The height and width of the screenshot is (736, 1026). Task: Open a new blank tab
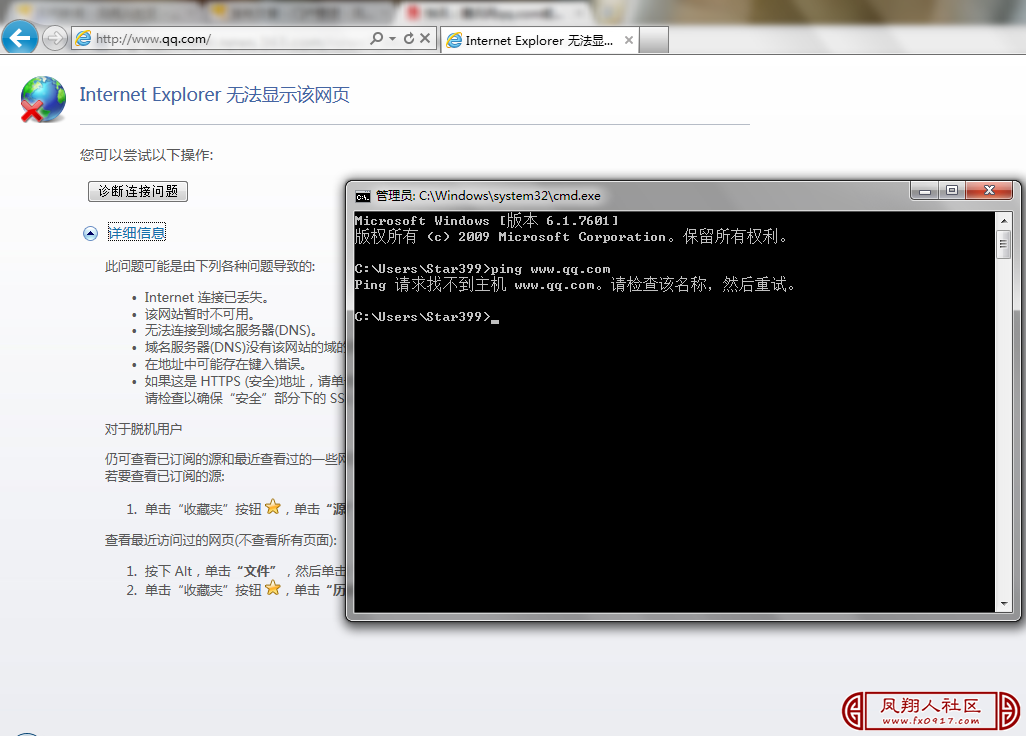point(653,41)
